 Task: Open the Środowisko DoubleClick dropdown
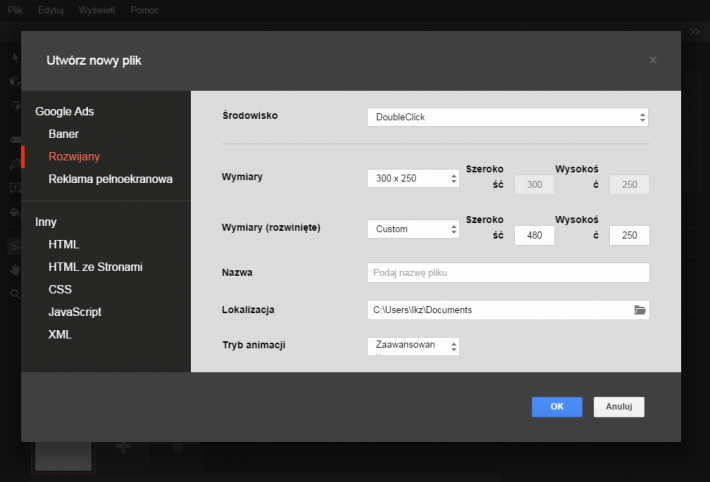point(508,117)
